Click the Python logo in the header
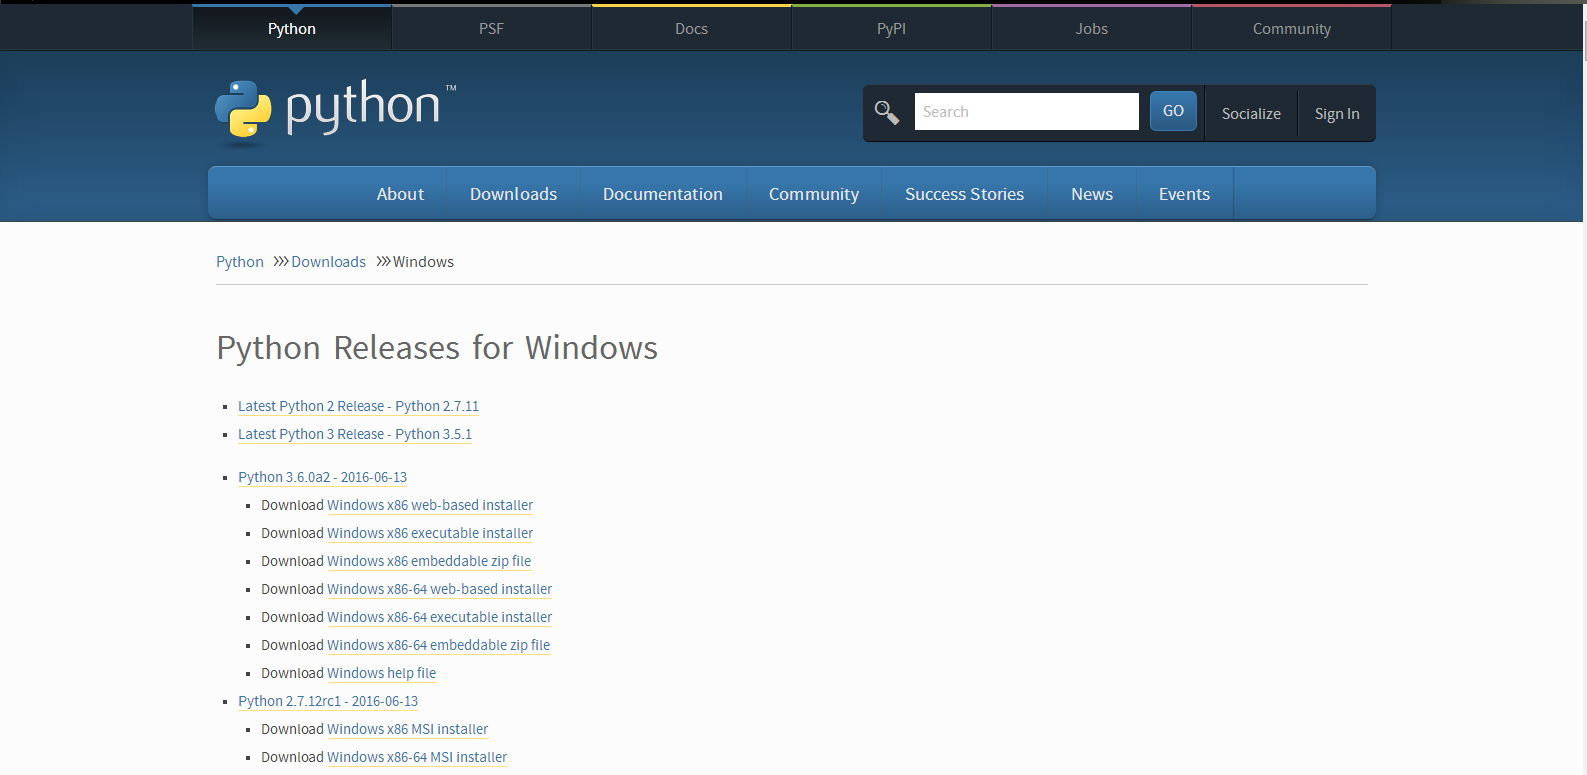 point(336,113)
